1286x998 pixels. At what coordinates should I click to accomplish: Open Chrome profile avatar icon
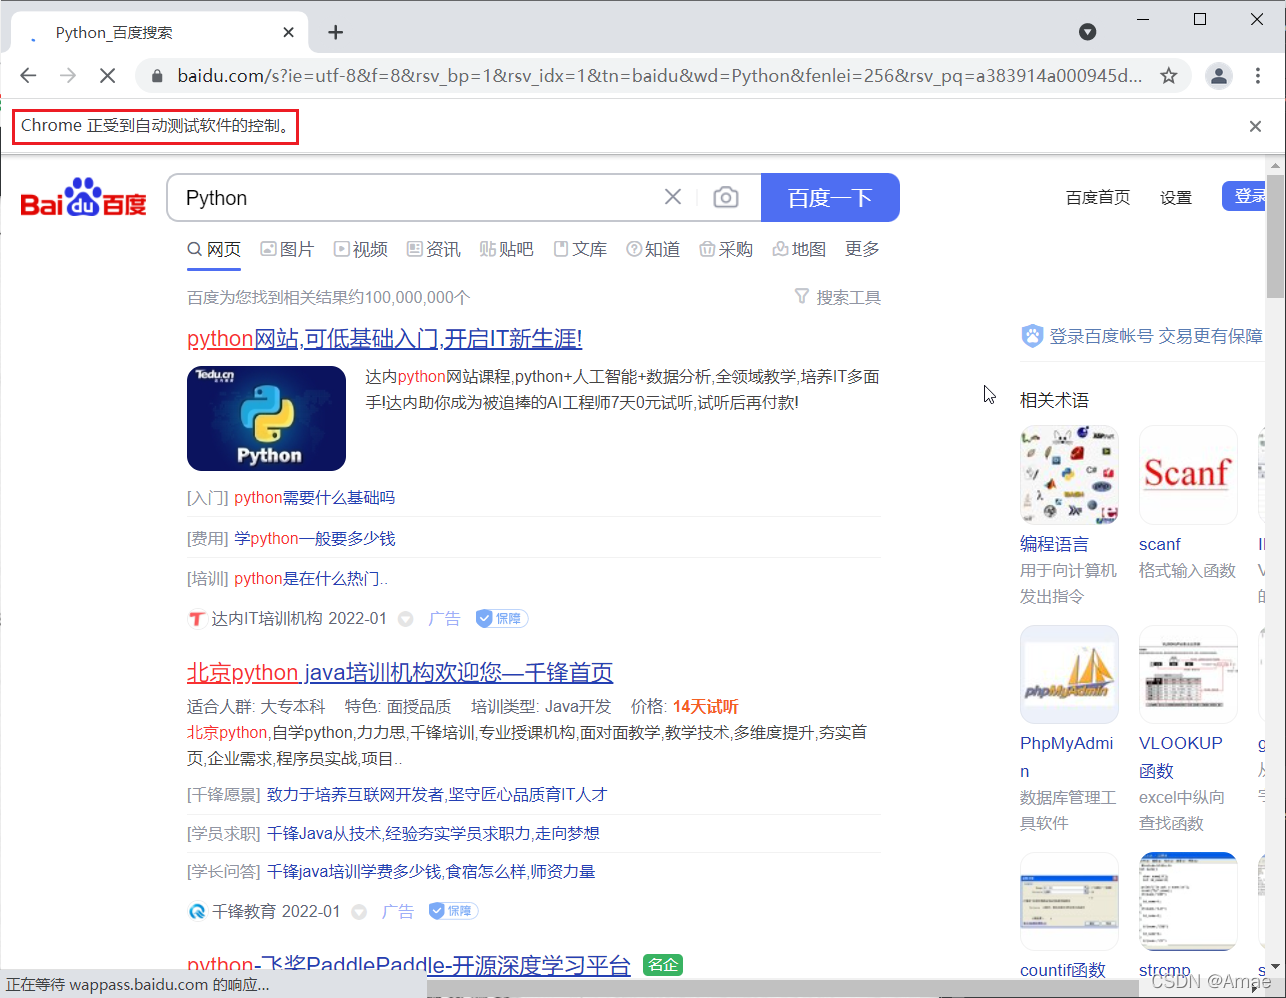[1218, 76]
